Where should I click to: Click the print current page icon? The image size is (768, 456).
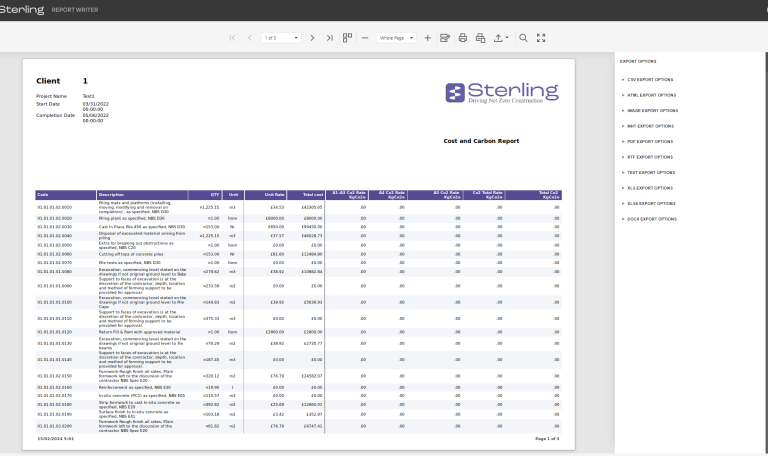coord(480,38)
